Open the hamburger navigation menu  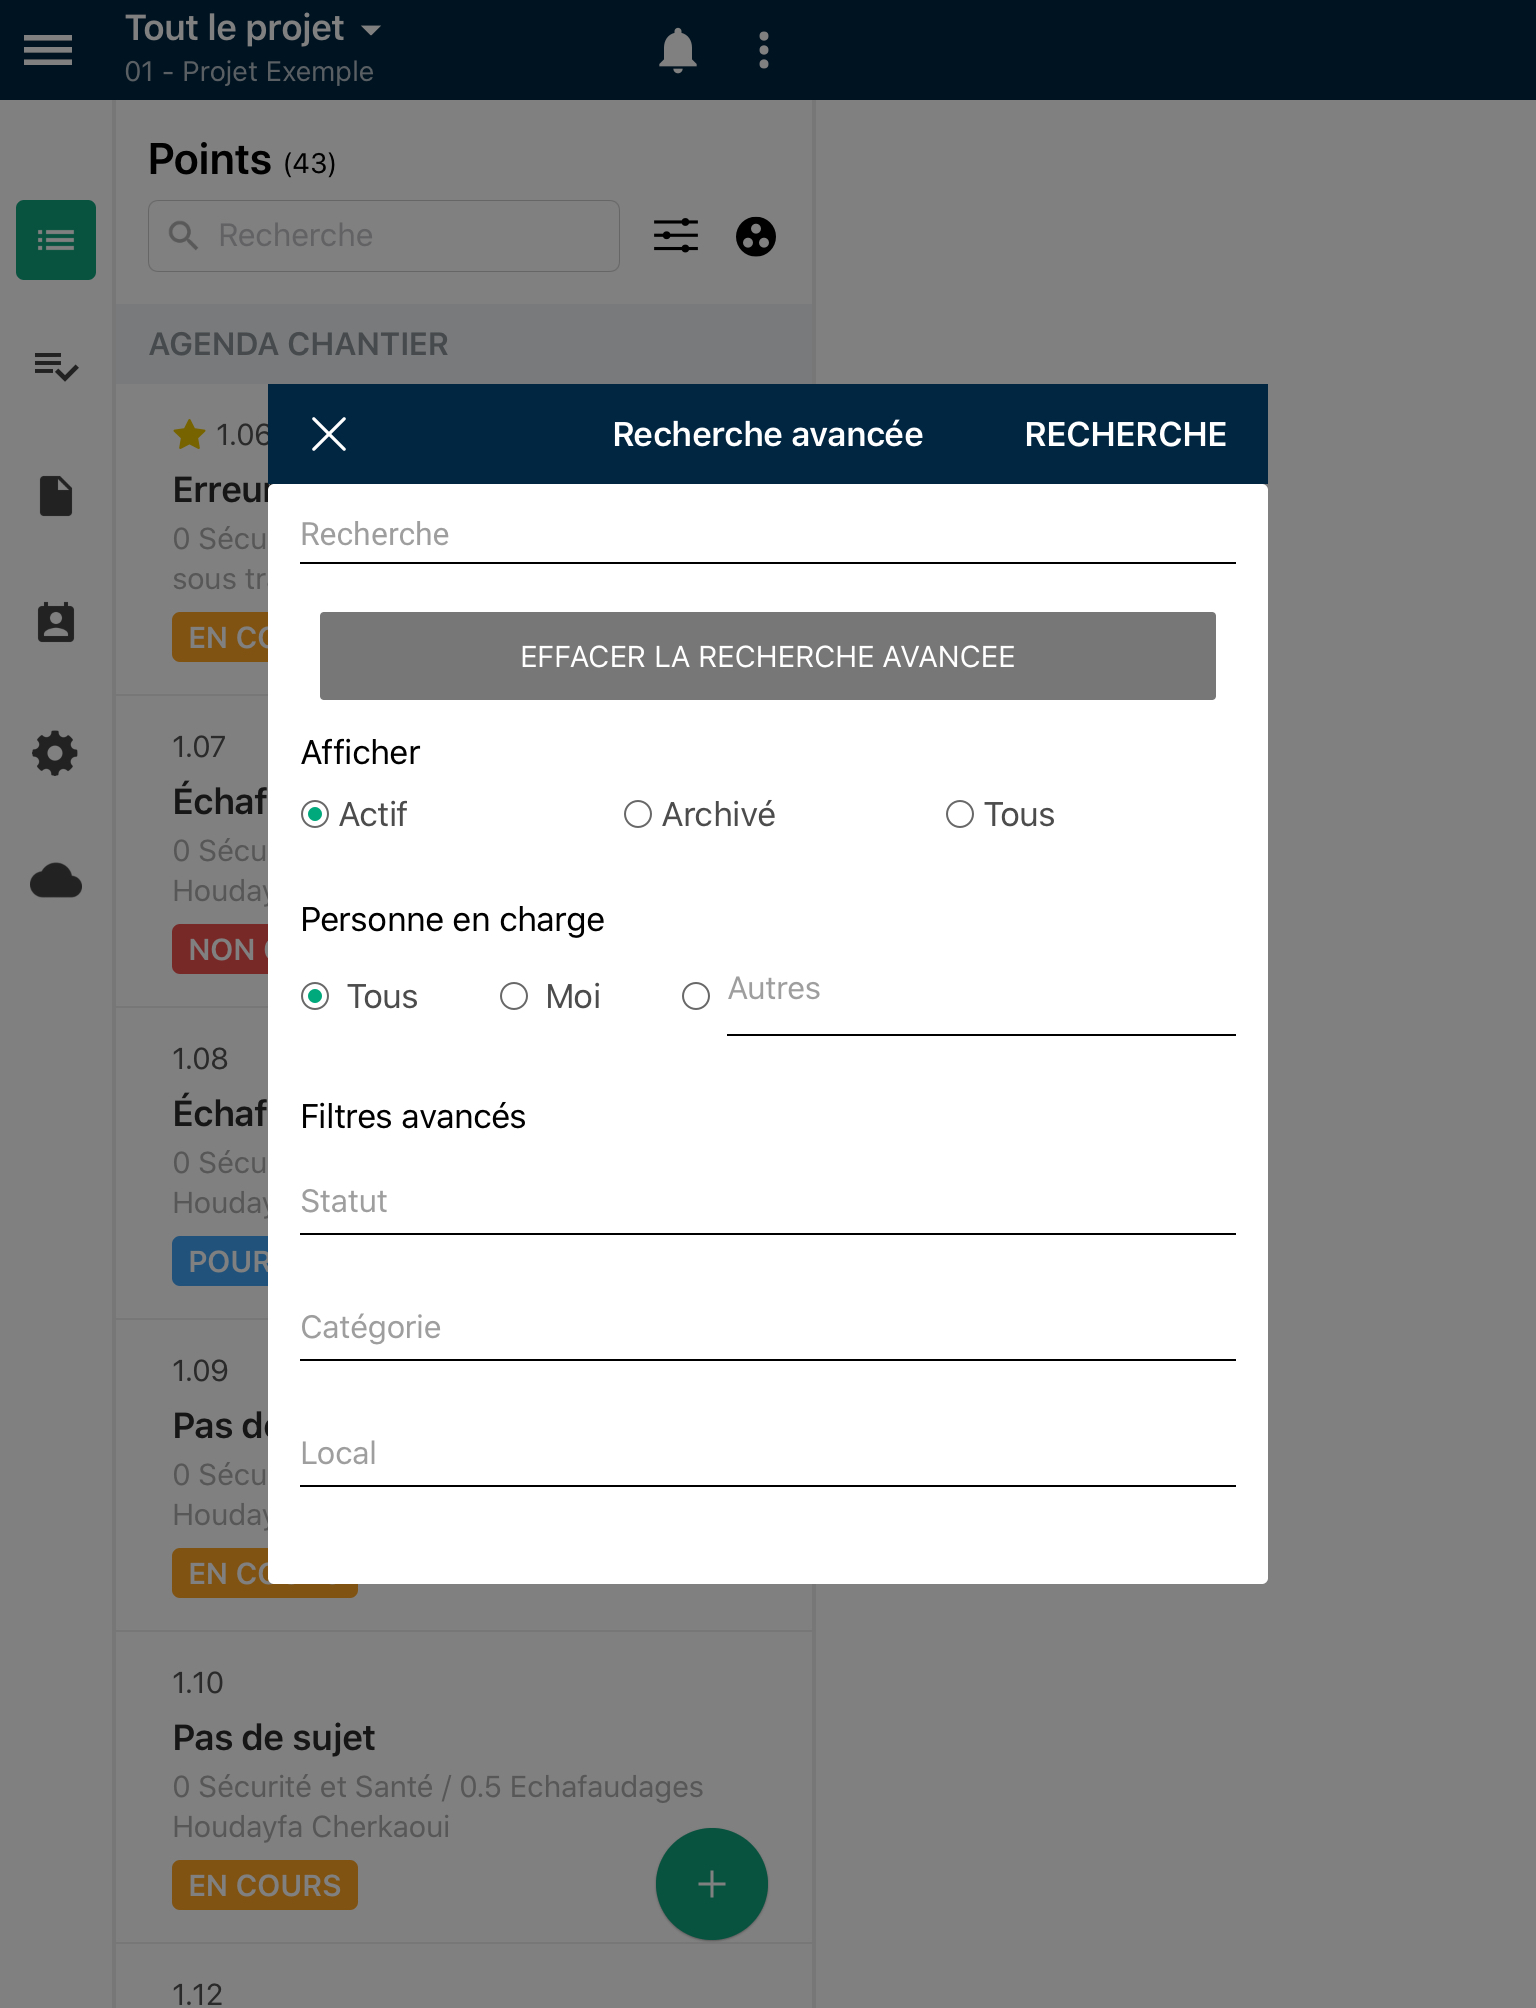click(x=48, y=50)
